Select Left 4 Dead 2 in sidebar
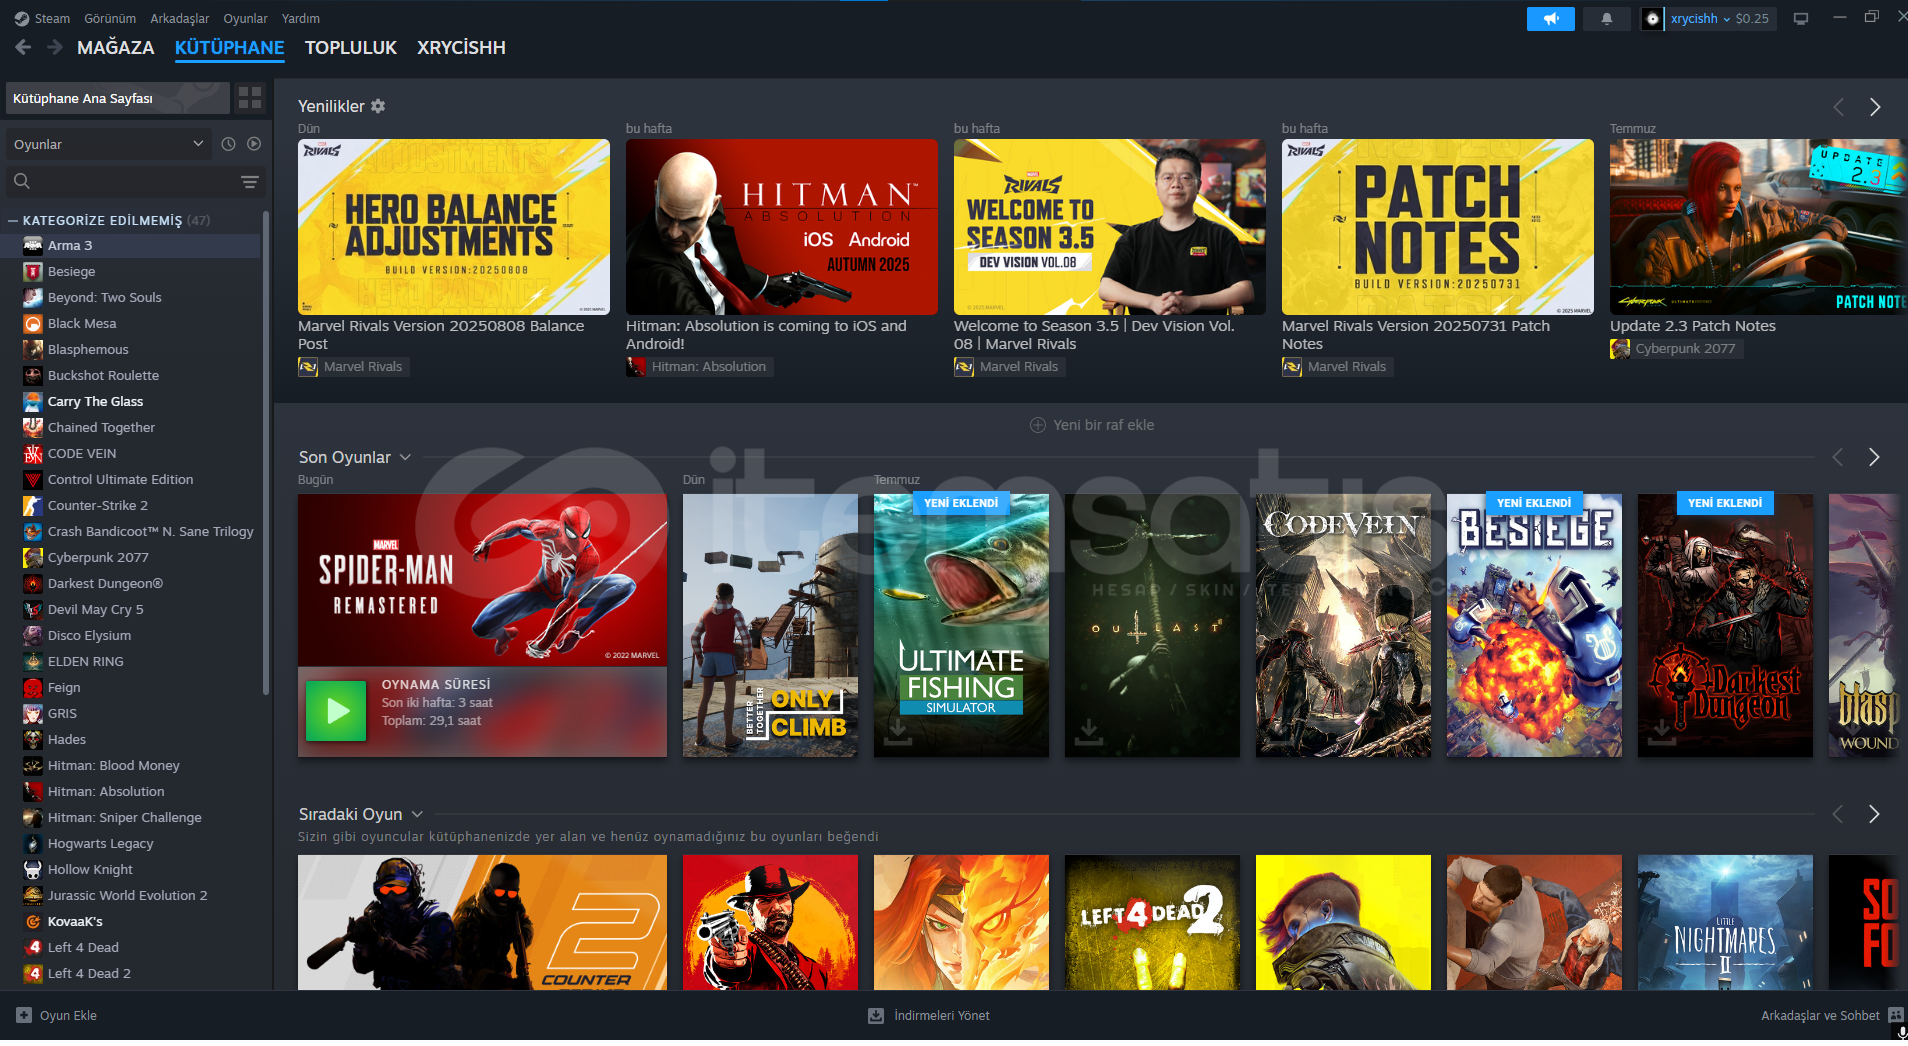 click(x=132, y=973)
